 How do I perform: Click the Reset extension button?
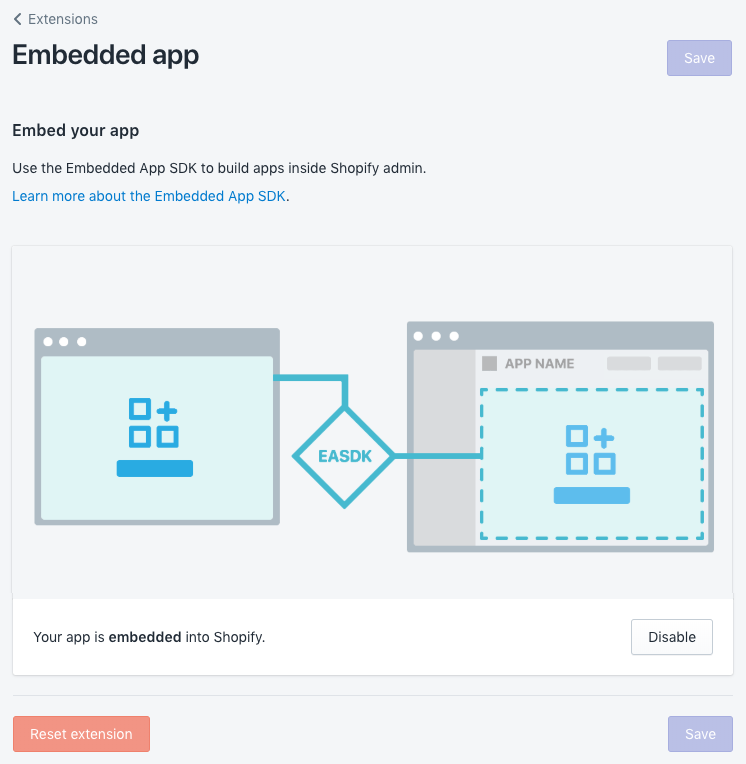[x=81, y=734]
